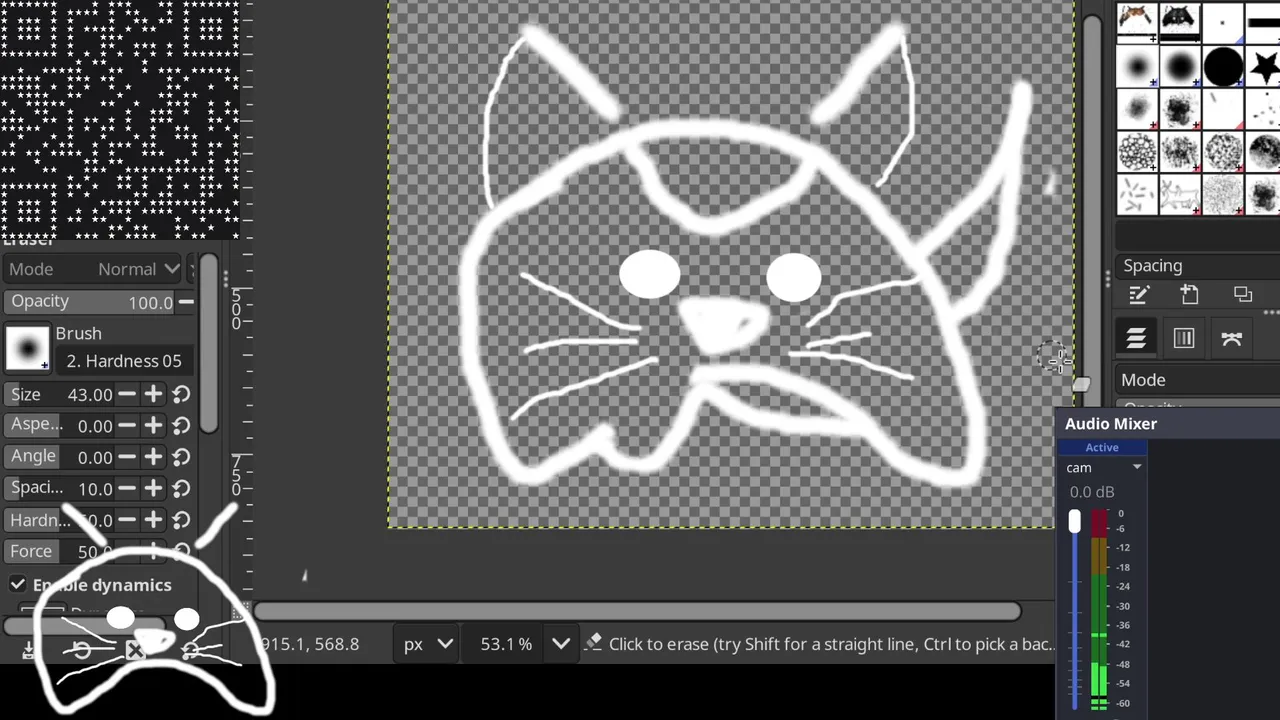Click the tool options vertical scrollbar
Screen dimensions: 1280x720
coord(208,343)
